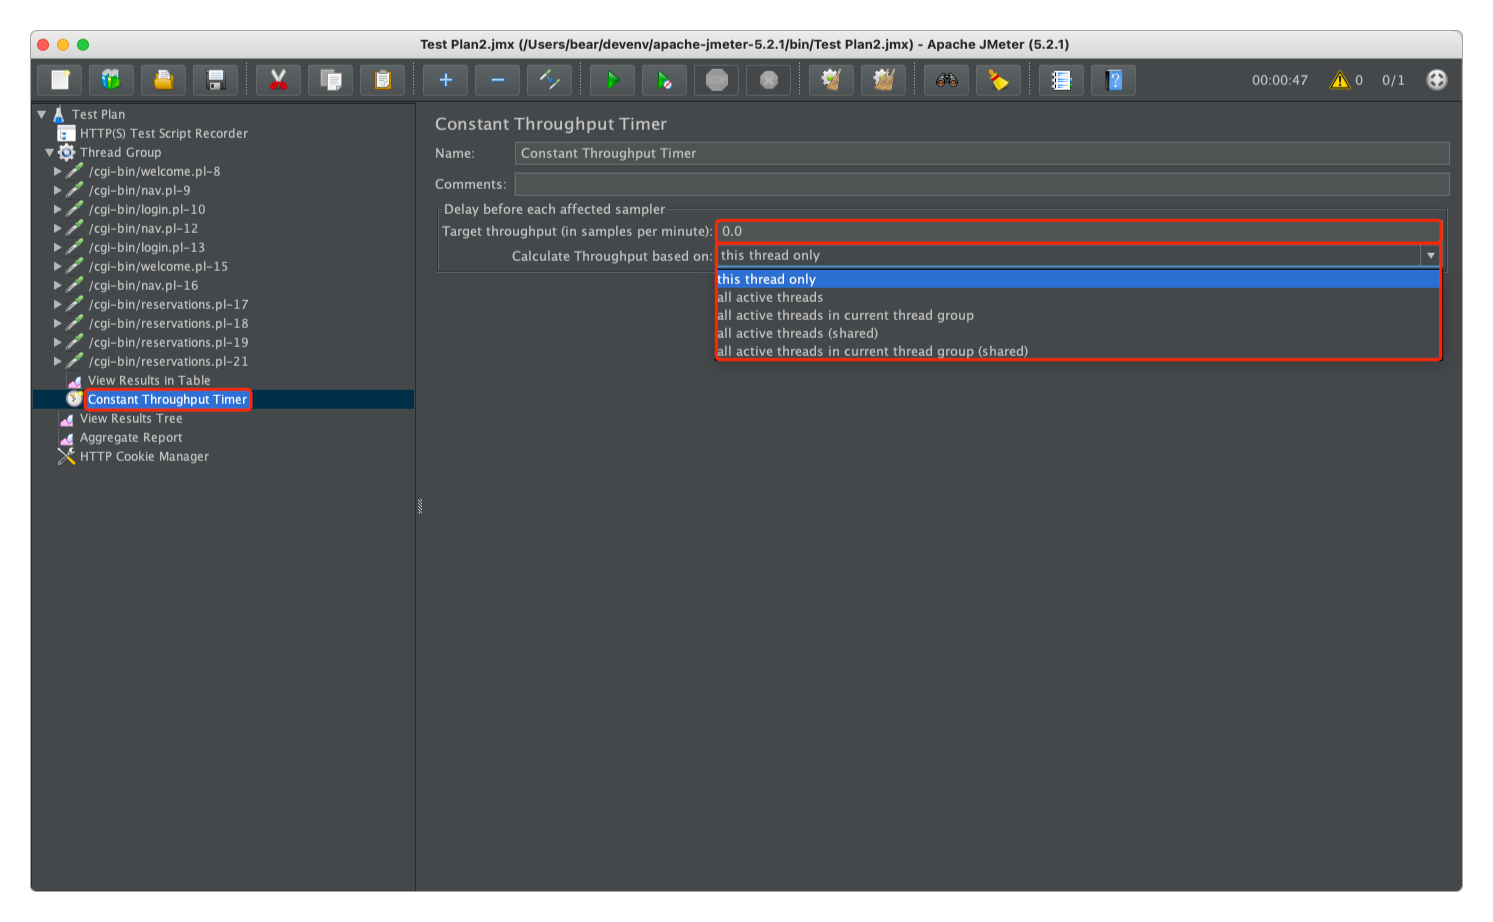The width and height of the screenshot is (1493, 922).
Task: Start test without pauses icon
Action: tap(664, 80)
